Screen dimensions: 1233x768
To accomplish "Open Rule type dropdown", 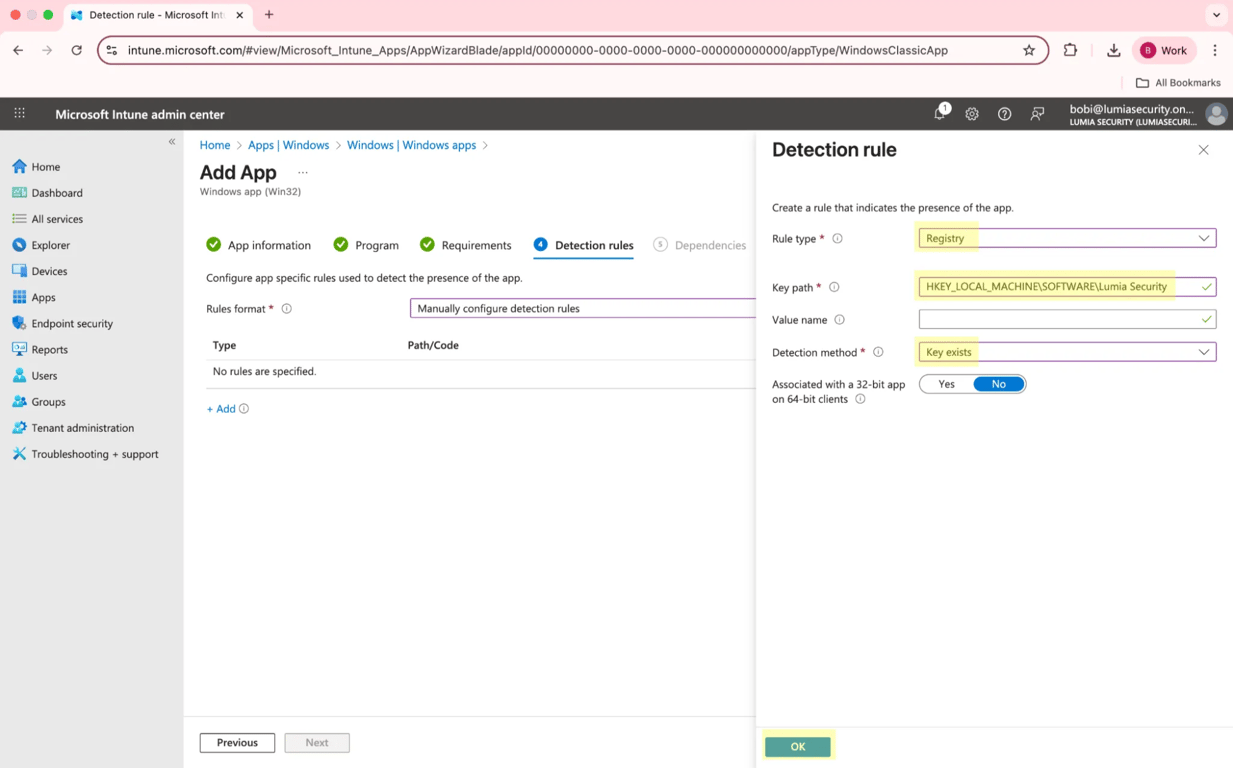I will click(1067, 238).
